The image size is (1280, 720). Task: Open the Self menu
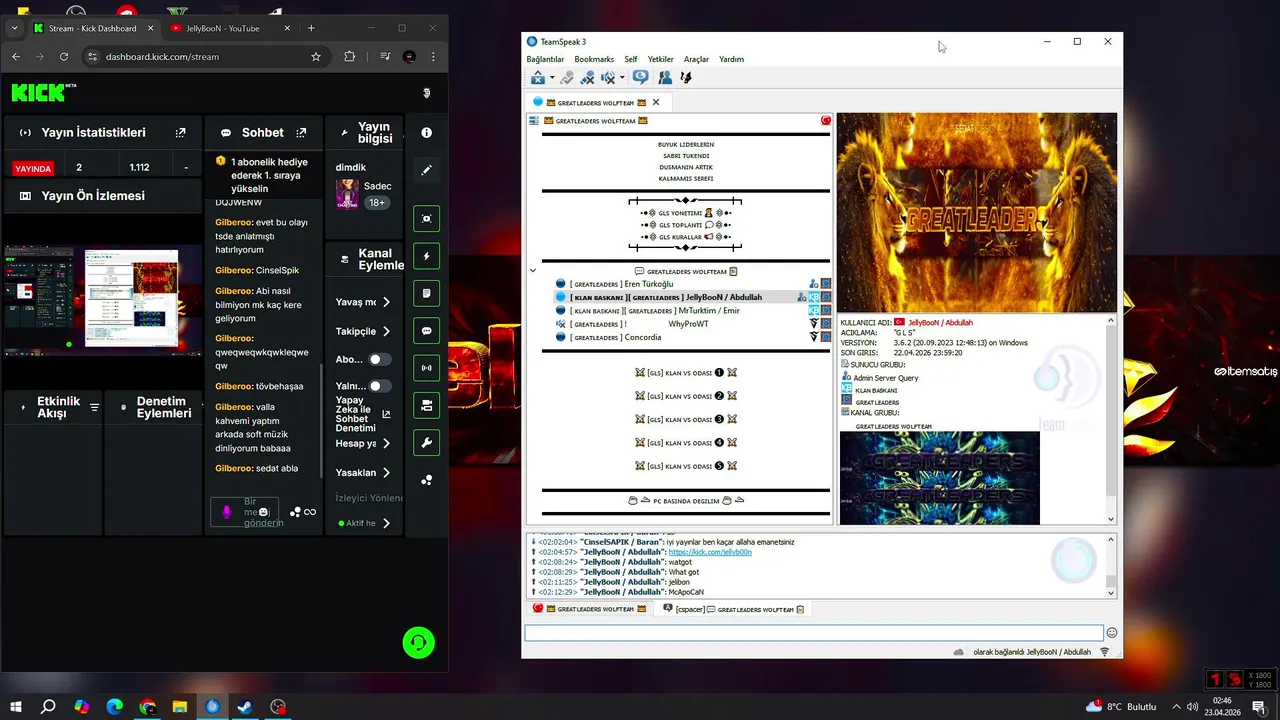click(631, 59)
